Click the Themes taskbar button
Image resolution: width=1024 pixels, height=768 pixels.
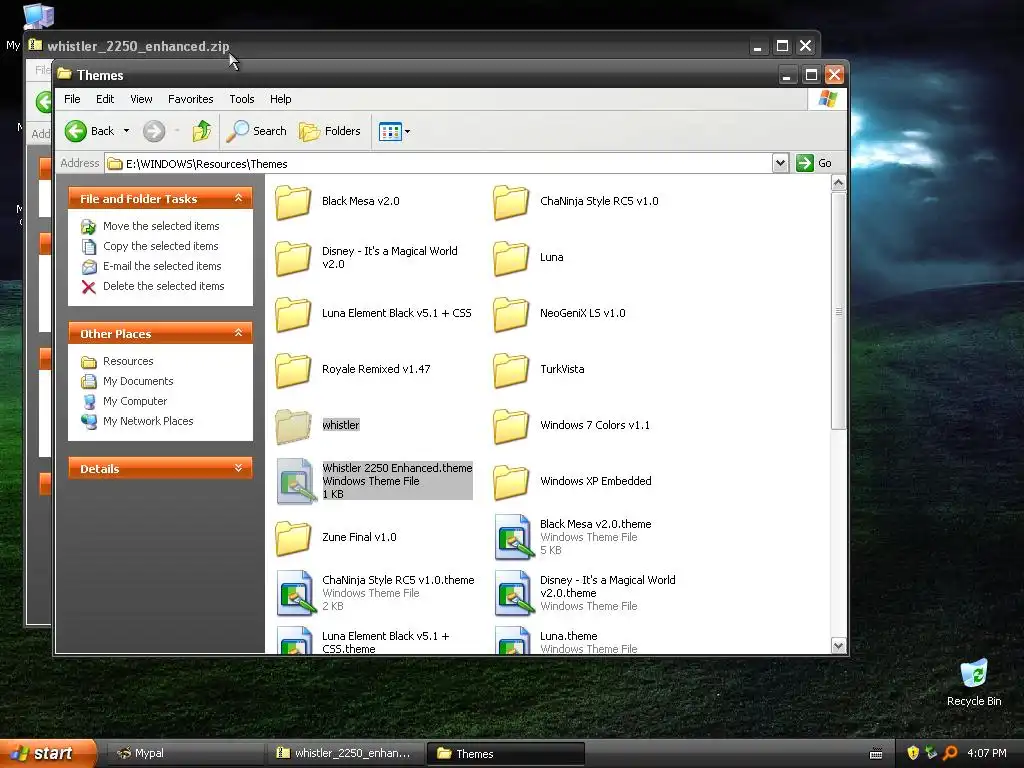pos(505,754)
